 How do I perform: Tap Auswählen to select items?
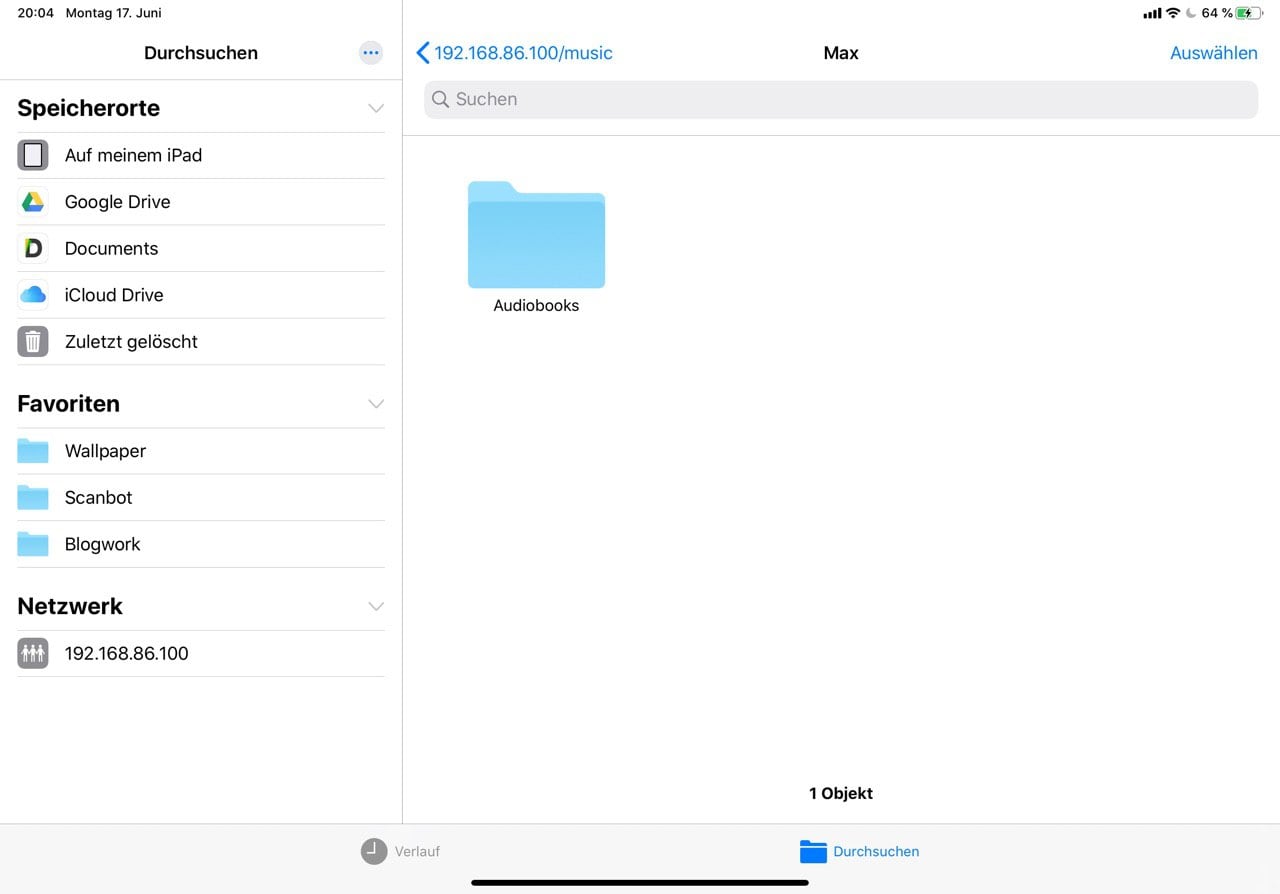1214,53
